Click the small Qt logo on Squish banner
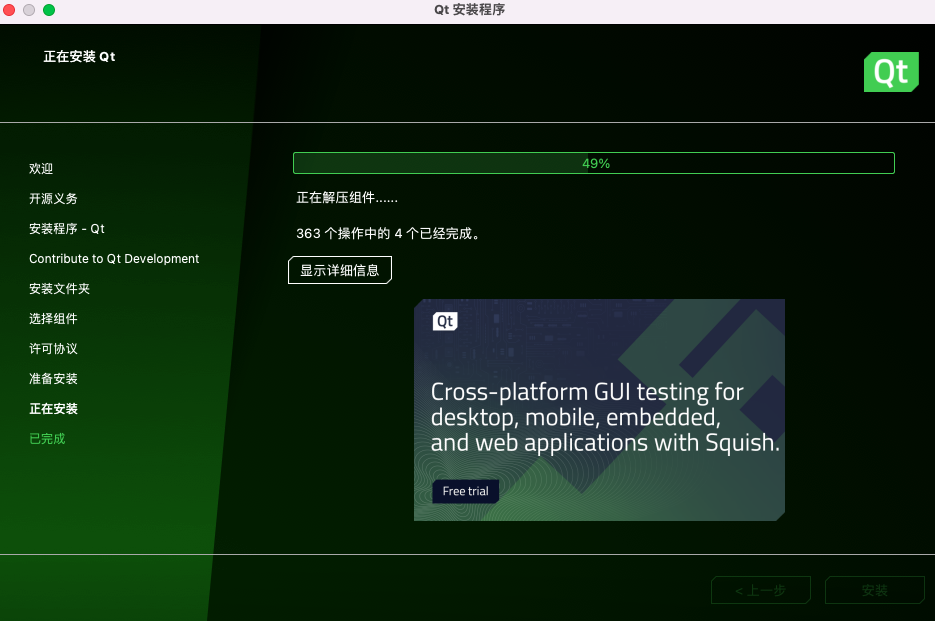Screen dimensions: 935x621 (445, 322)
